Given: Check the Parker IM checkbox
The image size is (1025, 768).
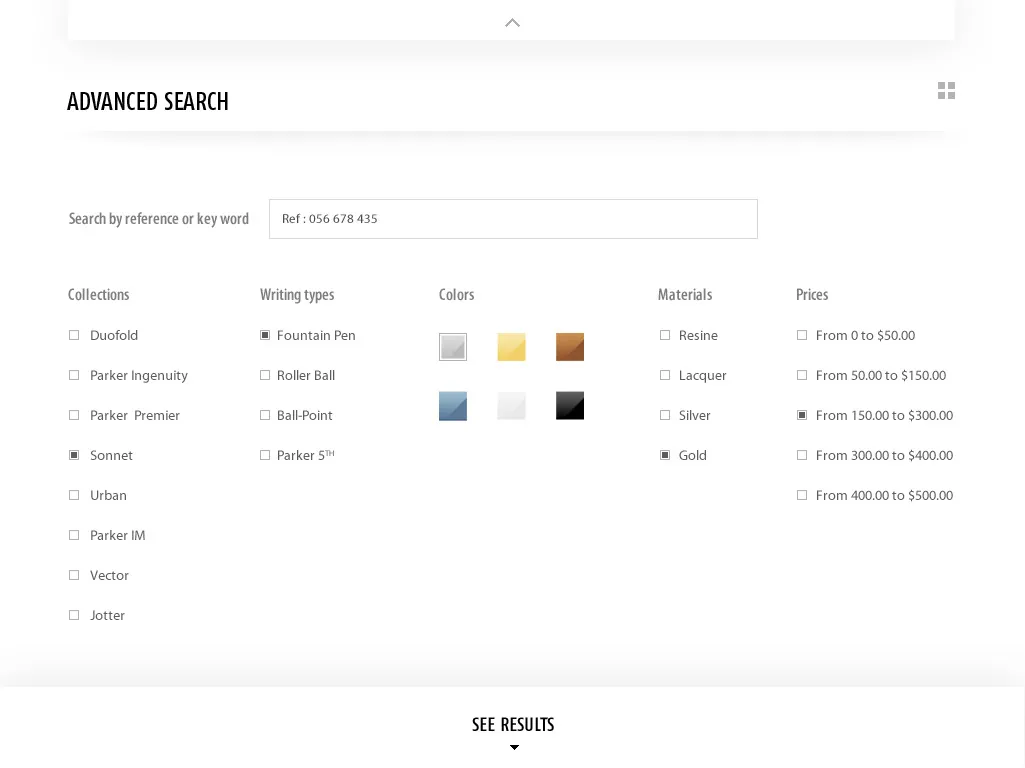Looking at the screenshot, I should 74,535.
